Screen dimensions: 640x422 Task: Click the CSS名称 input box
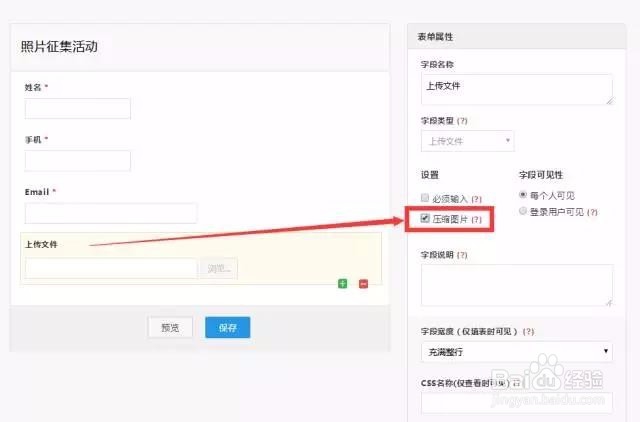coord(517,403)
